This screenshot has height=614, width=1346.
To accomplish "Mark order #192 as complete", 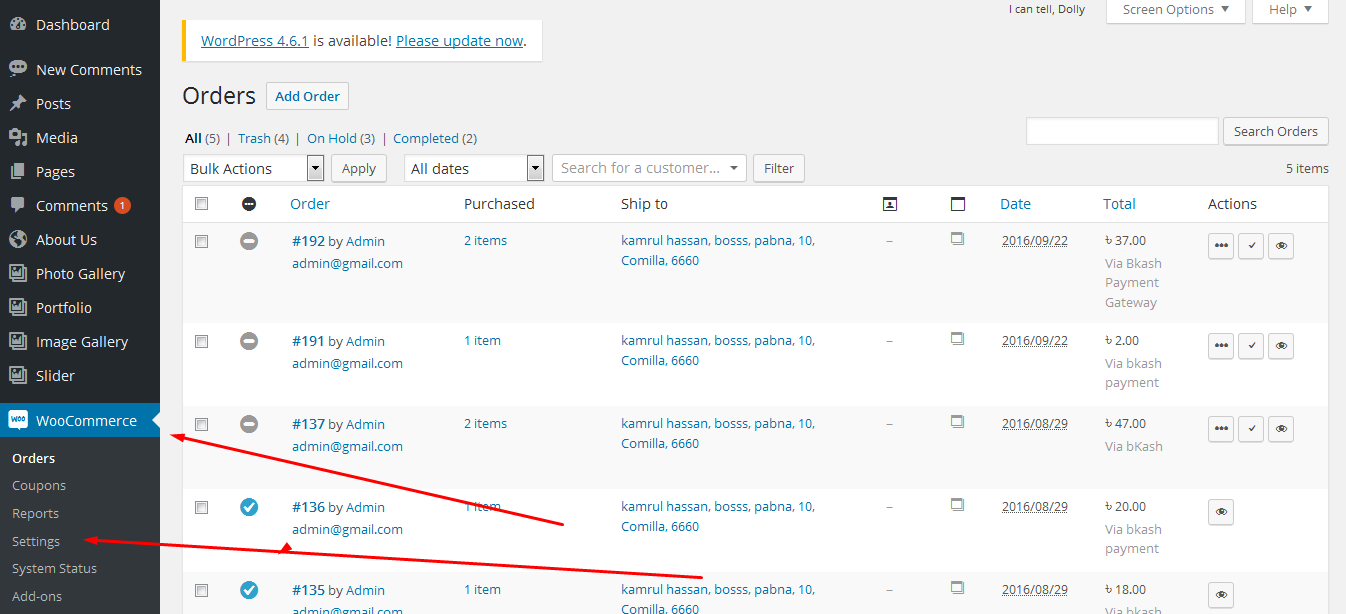I will [x=1251, y=246].
